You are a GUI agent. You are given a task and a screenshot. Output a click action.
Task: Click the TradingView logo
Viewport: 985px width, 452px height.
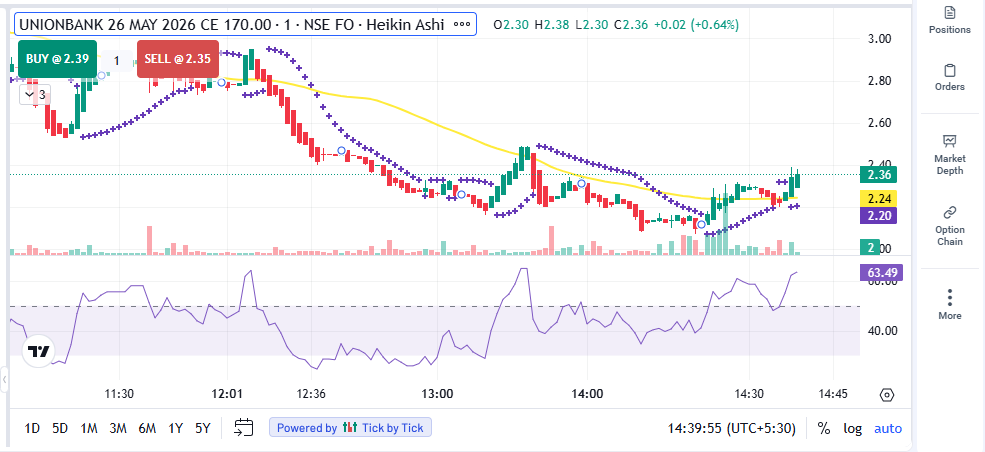(x=39, y=352)
